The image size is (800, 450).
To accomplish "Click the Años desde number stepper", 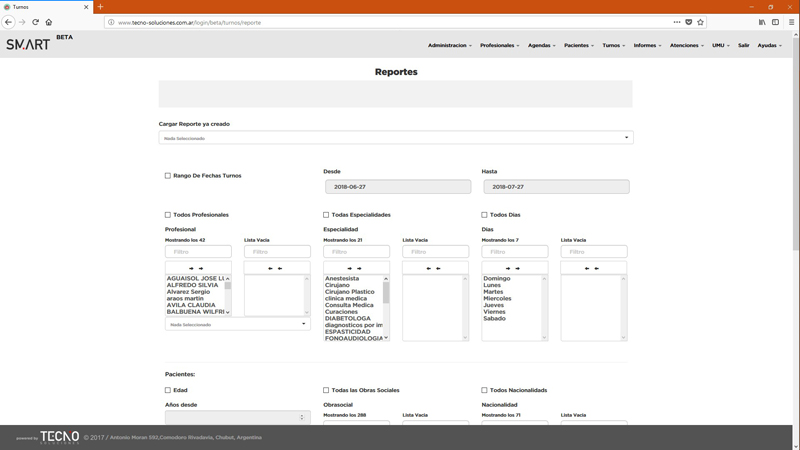I will pyautogui.click(x=302, y=417).
